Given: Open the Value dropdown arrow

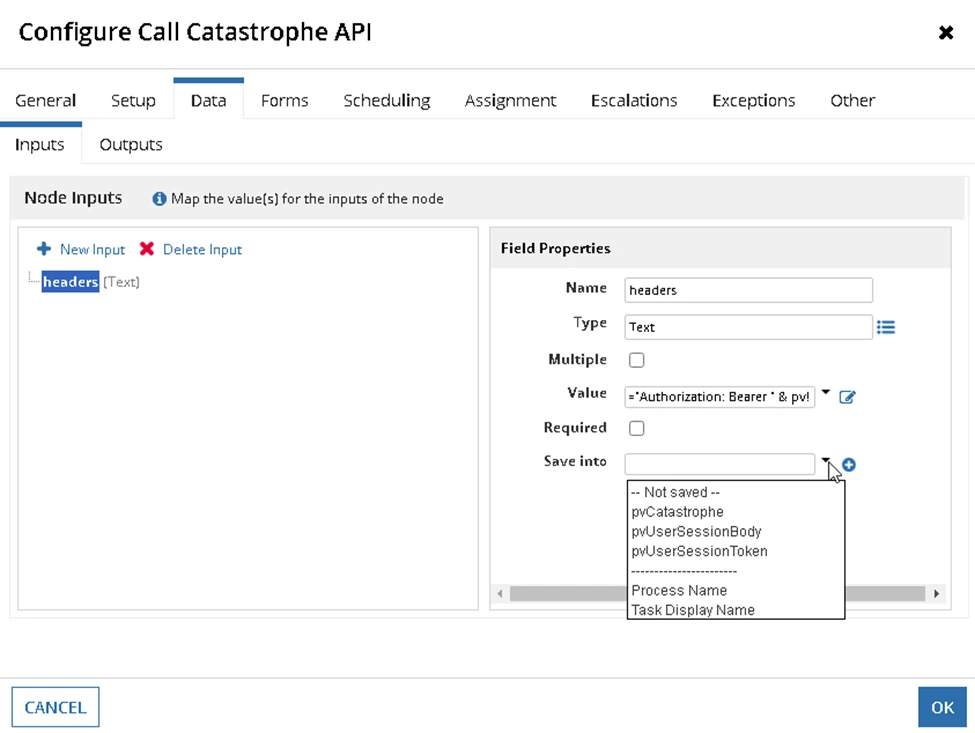Looking at the screenshot, I should pyautogui.click(x=825, y=392).
